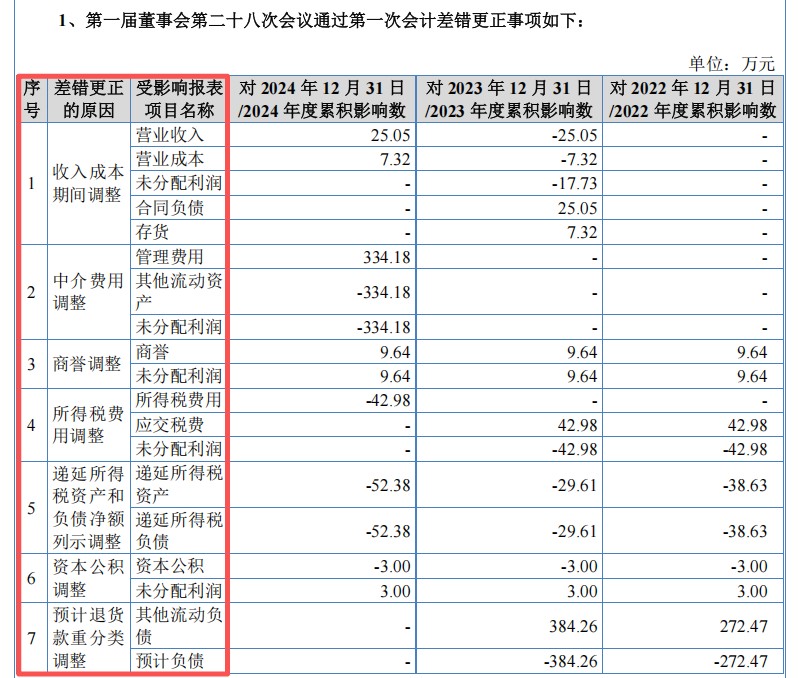
Task: Select the 收入成本期间调整 reason cell
Action: (x=89, y=183)
